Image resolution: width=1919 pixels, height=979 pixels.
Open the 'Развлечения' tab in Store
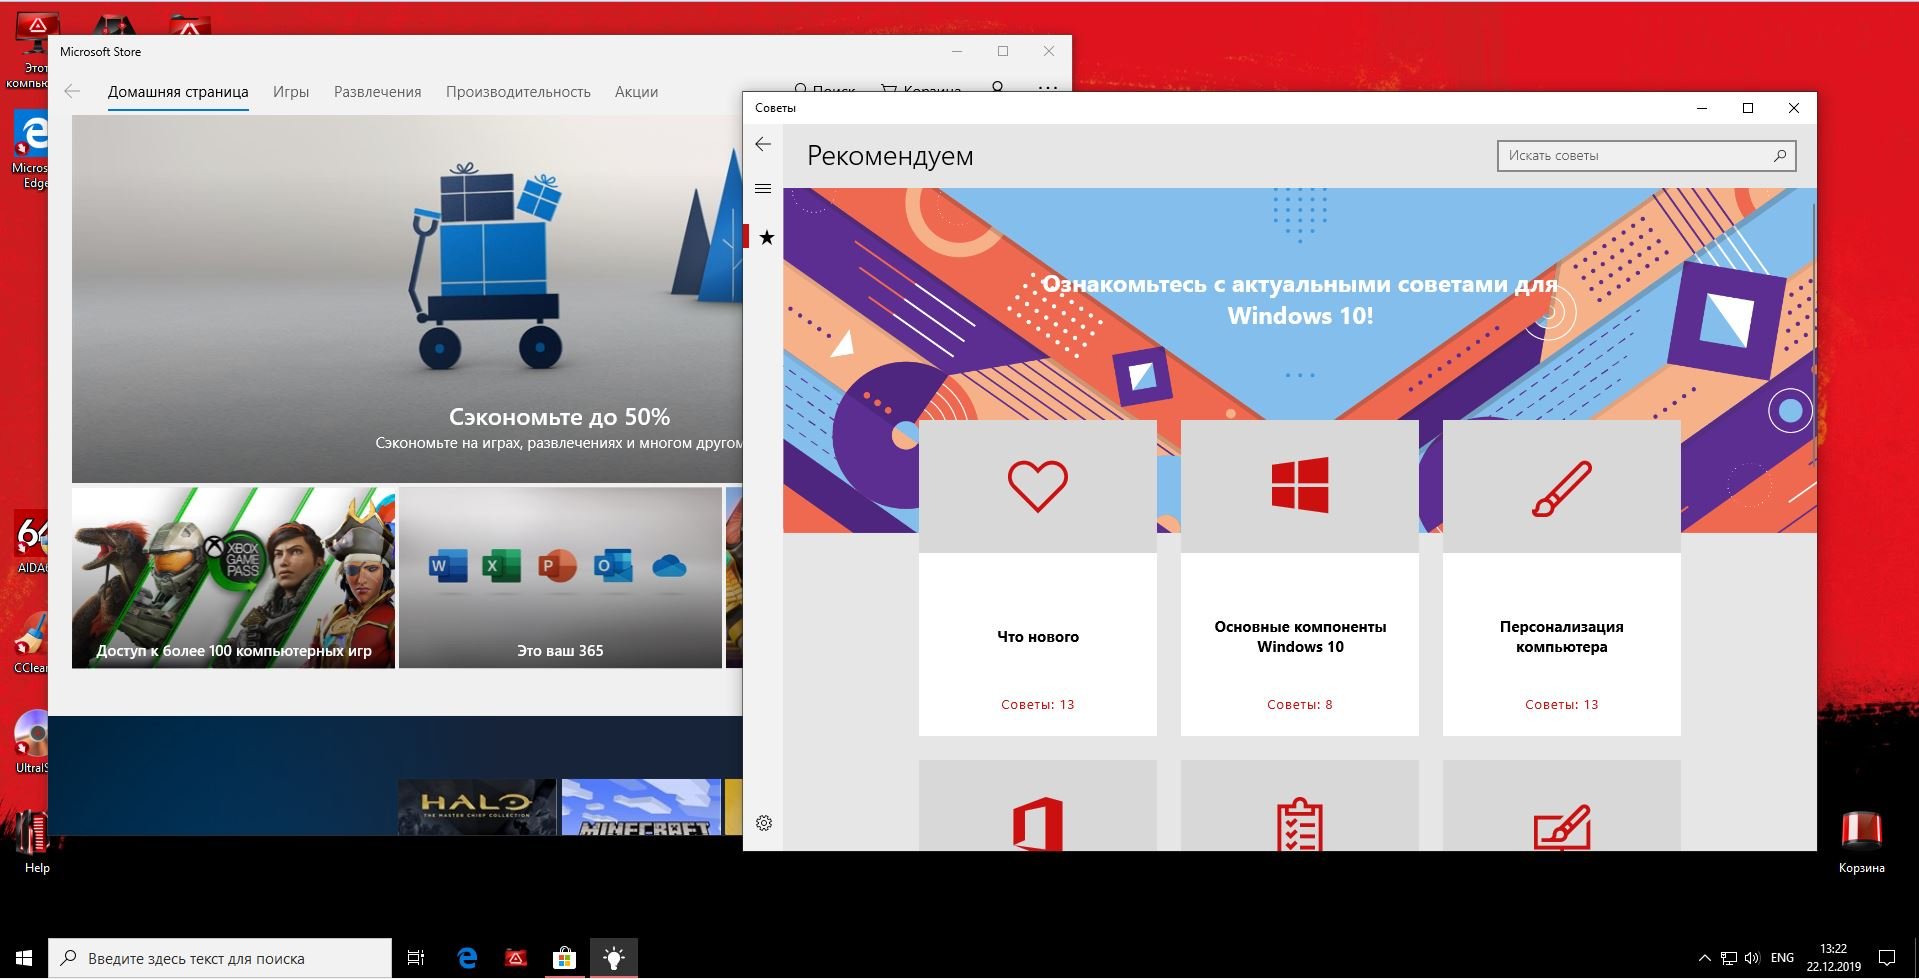click(x=377, y=92)
